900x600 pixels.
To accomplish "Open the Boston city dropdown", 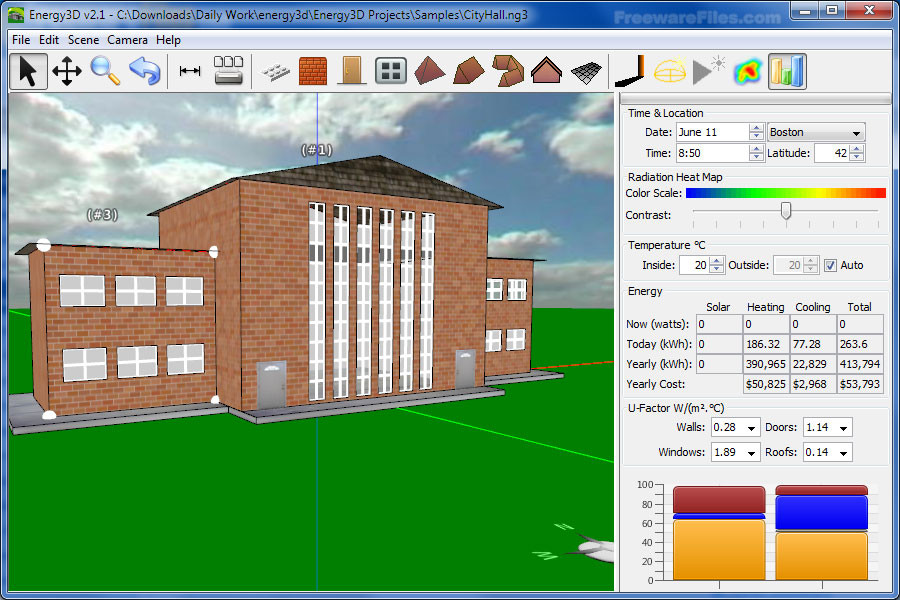I will (x=816, y=133).
